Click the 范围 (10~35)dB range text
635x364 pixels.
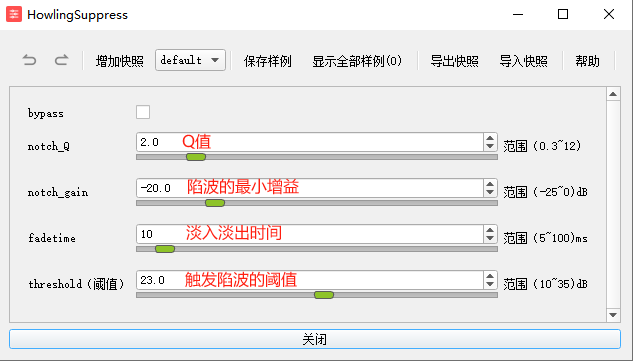pos(546,284)
